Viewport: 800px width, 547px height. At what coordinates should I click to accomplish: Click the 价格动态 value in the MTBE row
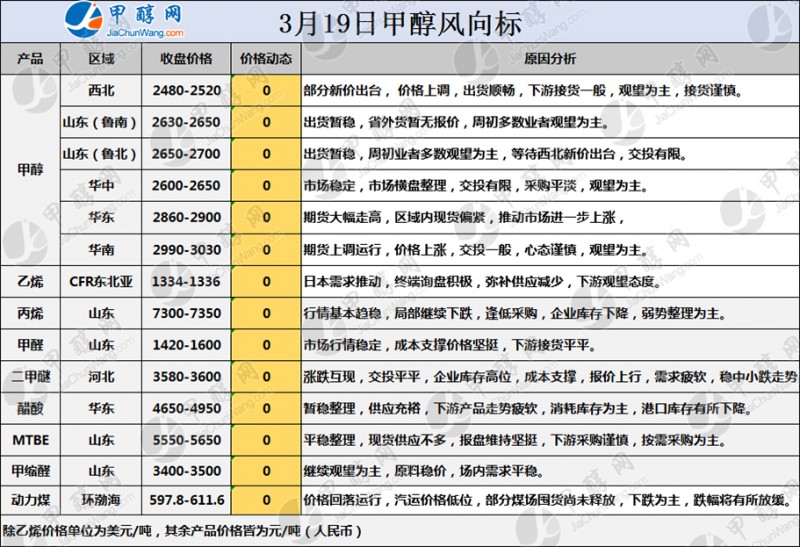click(266, 440)
